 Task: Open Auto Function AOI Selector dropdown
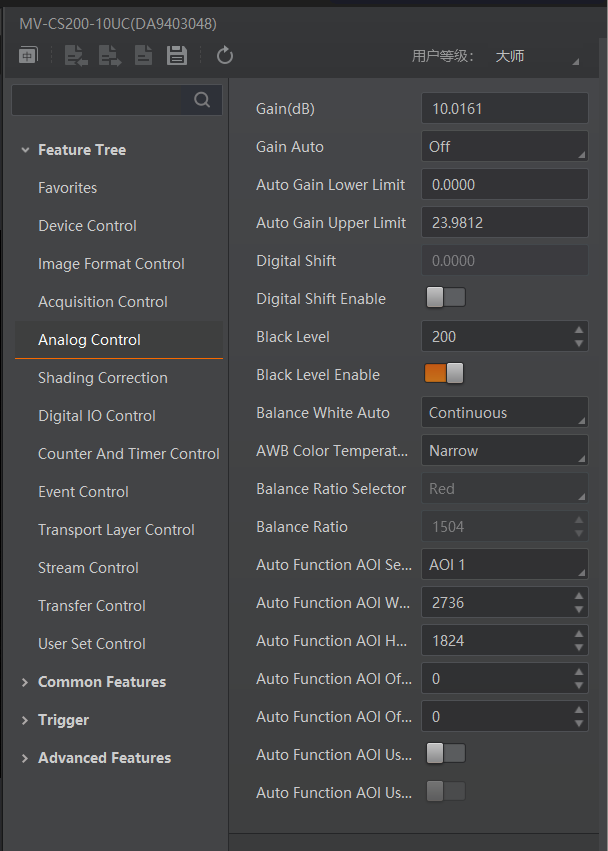(505, 564)
